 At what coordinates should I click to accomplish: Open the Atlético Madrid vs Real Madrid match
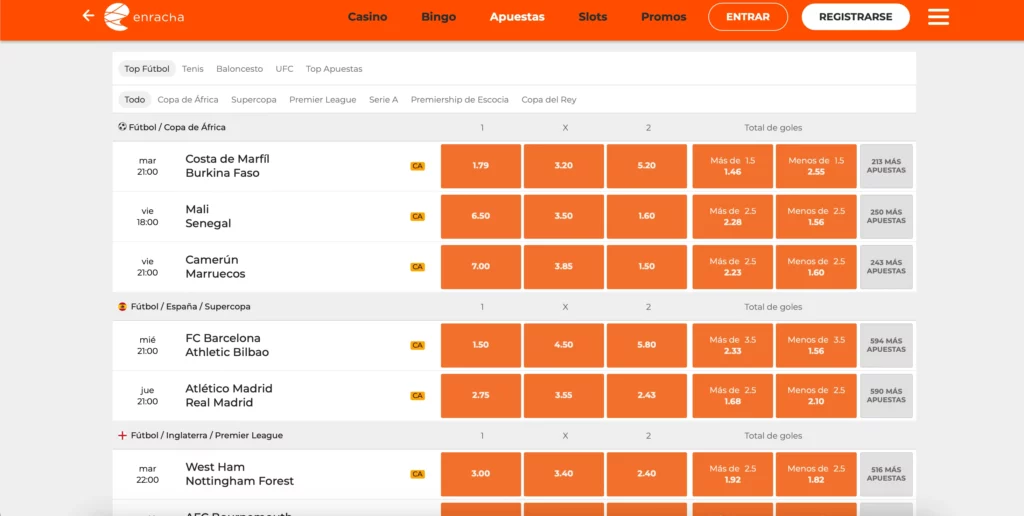pos(229,395)
